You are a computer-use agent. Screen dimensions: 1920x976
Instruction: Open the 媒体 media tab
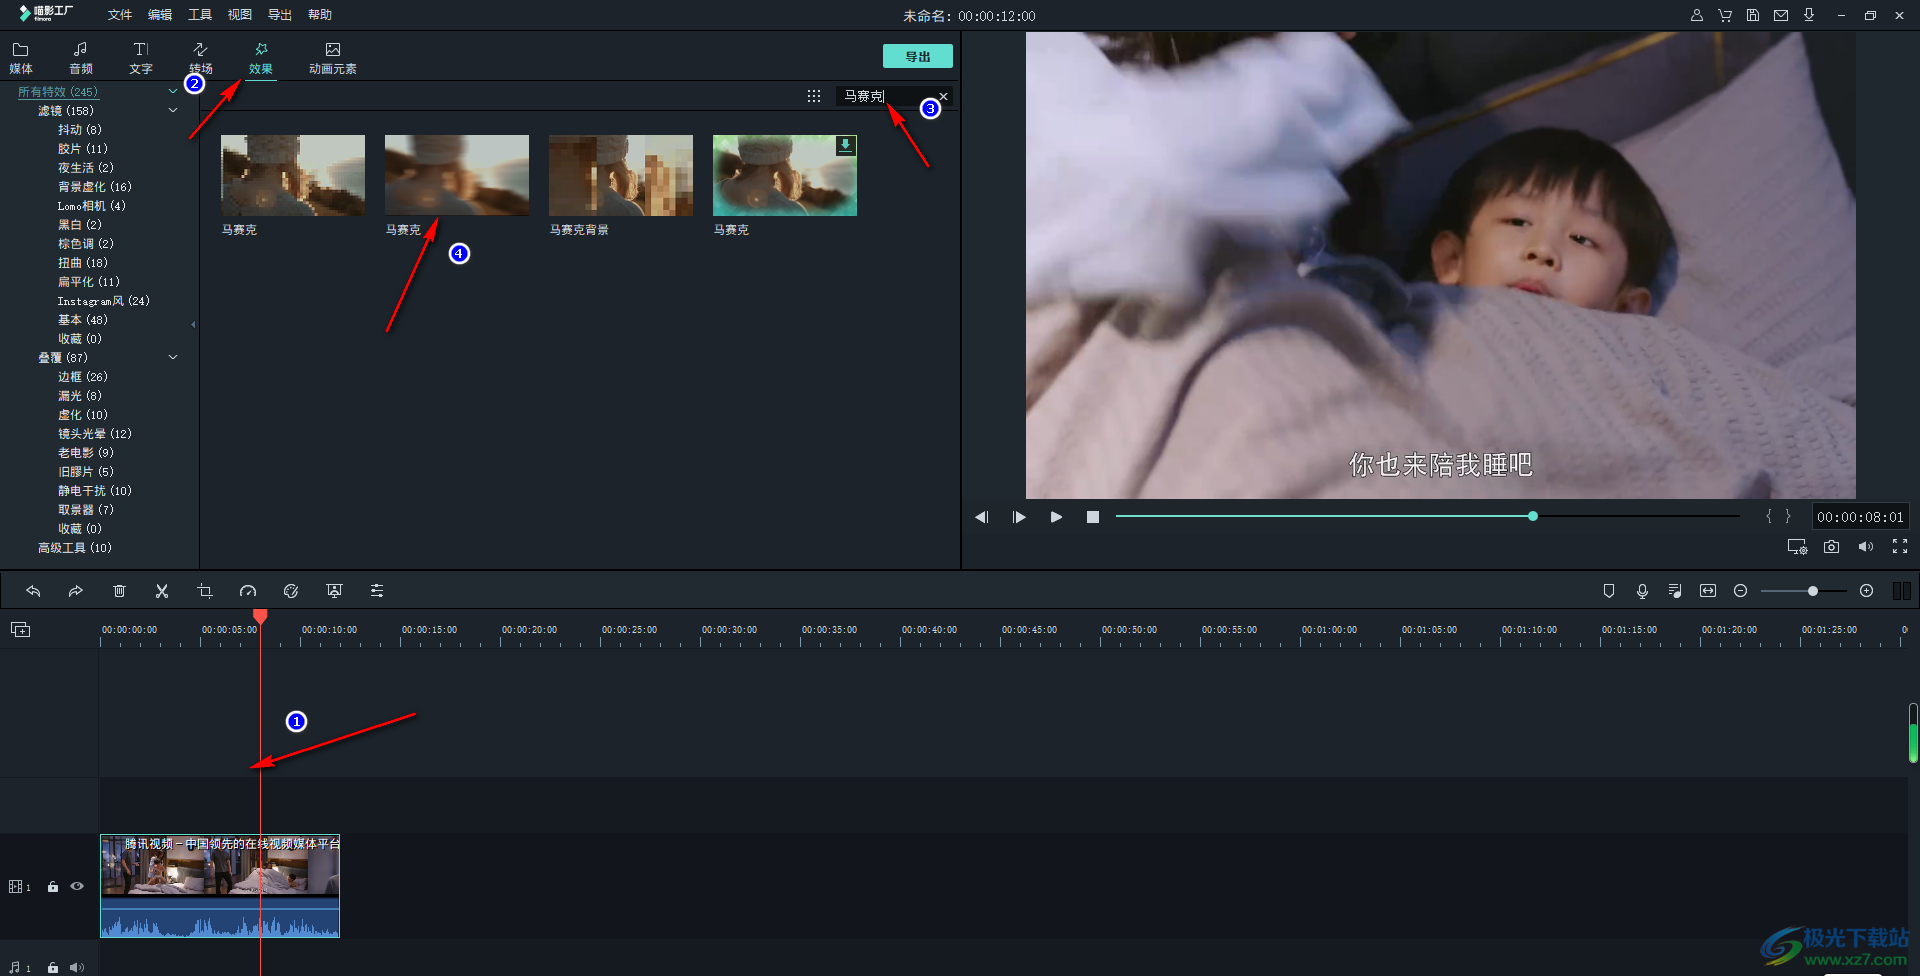coord(21,58)
